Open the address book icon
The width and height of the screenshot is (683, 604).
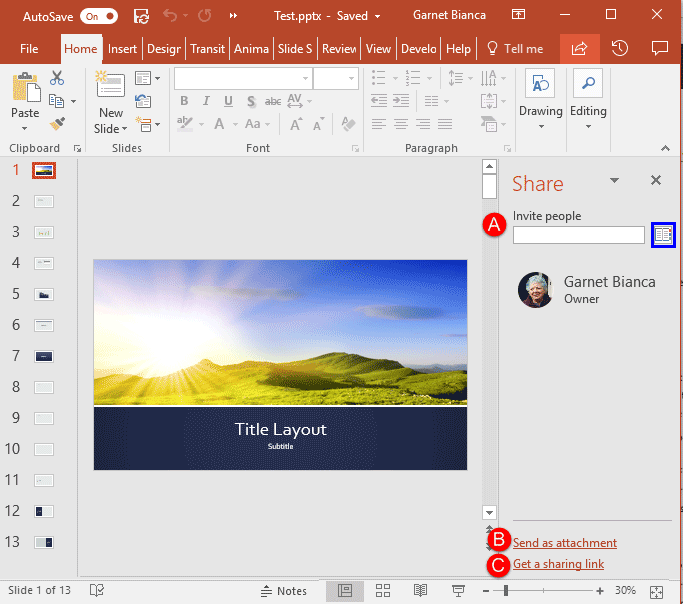663,235
